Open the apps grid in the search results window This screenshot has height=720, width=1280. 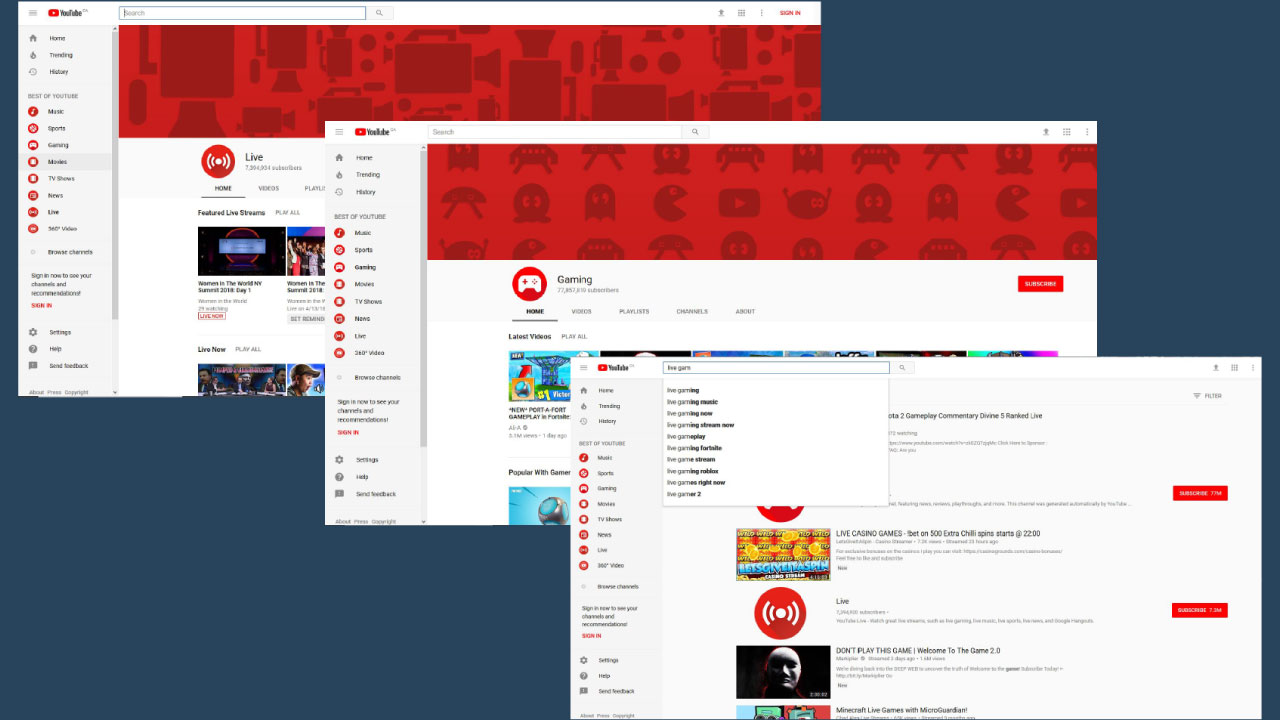(1234, 368)
